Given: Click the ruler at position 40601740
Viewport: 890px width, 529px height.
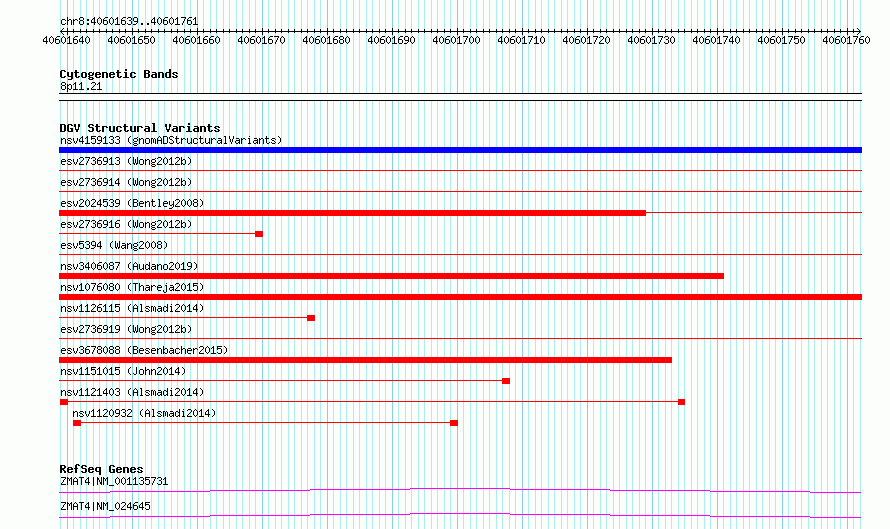Looking at the screenshot, I should pos(716,40).
